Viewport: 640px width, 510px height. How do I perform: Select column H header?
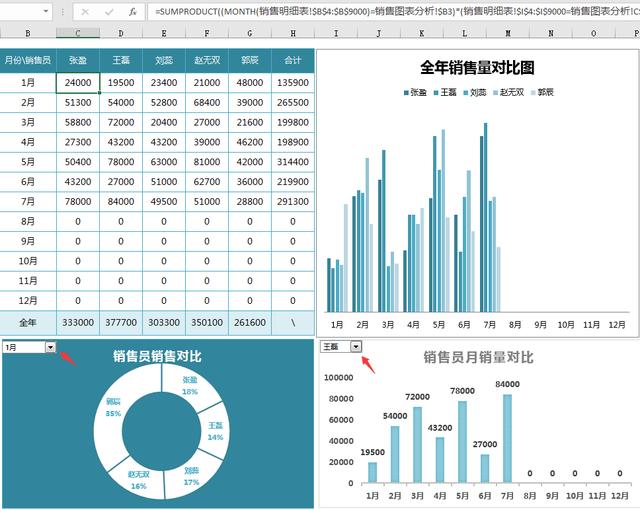293,33
